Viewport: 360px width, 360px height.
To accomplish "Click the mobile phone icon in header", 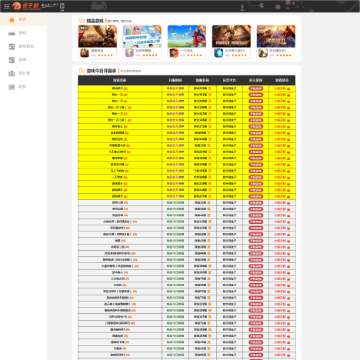I will 62,6.
